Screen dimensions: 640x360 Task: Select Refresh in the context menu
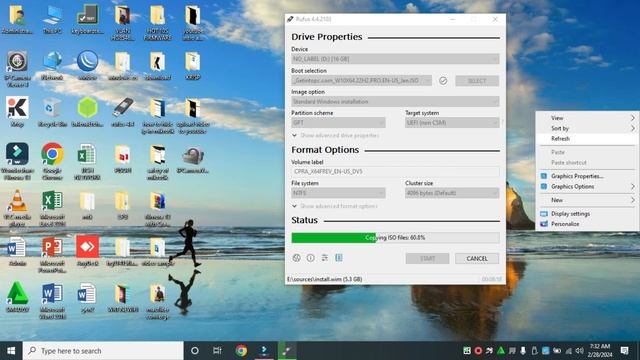coord(587,139)
